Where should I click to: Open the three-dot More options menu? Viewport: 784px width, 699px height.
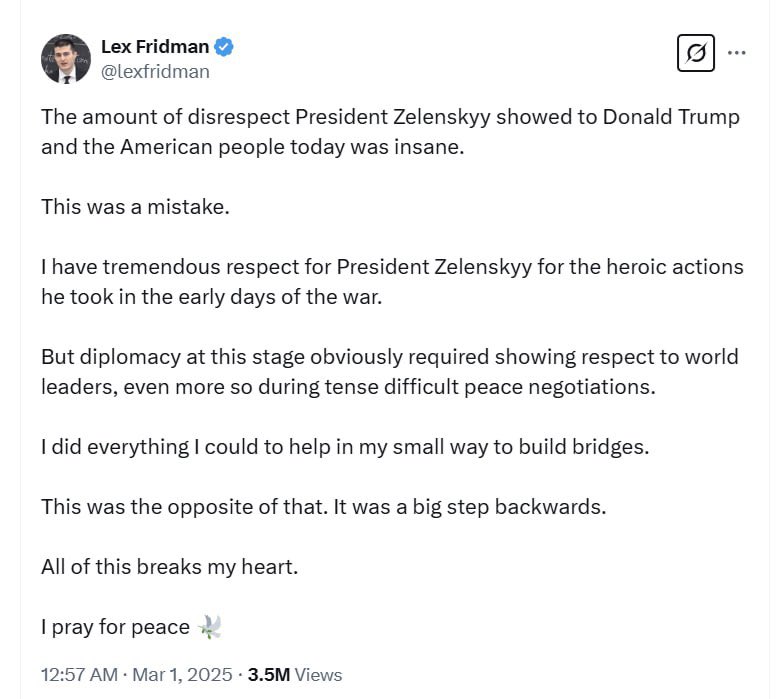(x=737, y=52)
